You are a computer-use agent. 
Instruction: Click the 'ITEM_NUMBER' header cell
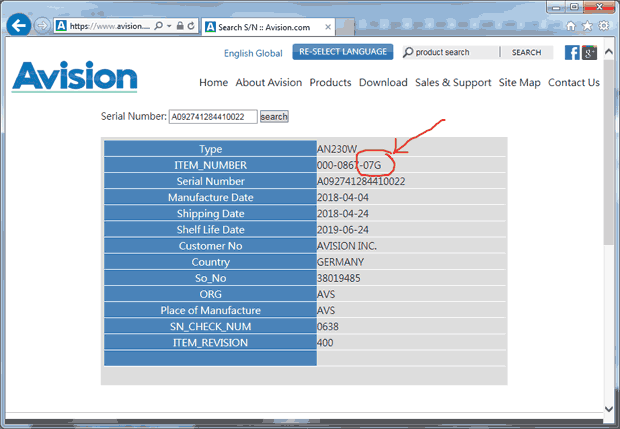coord(210,165)
